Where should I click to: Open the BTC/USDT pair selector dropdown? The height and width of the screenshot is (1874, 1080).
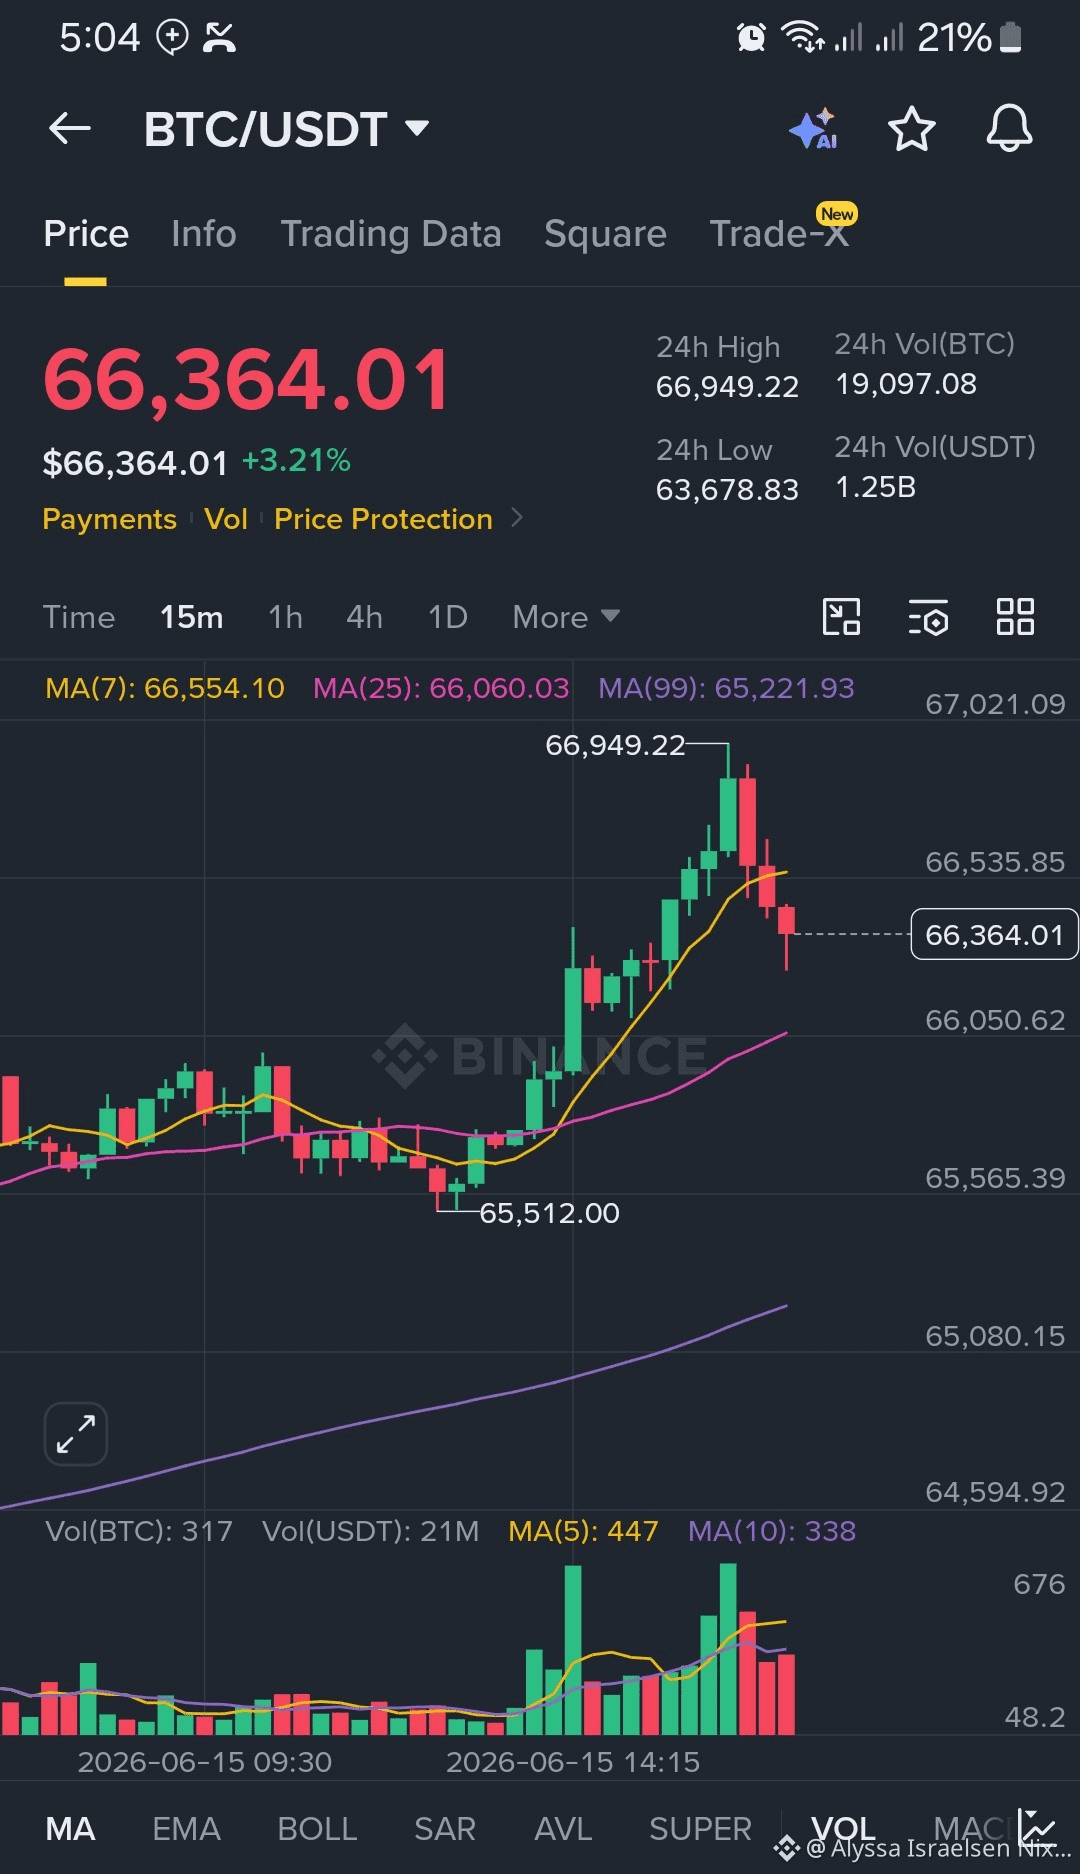click(286, 129)
